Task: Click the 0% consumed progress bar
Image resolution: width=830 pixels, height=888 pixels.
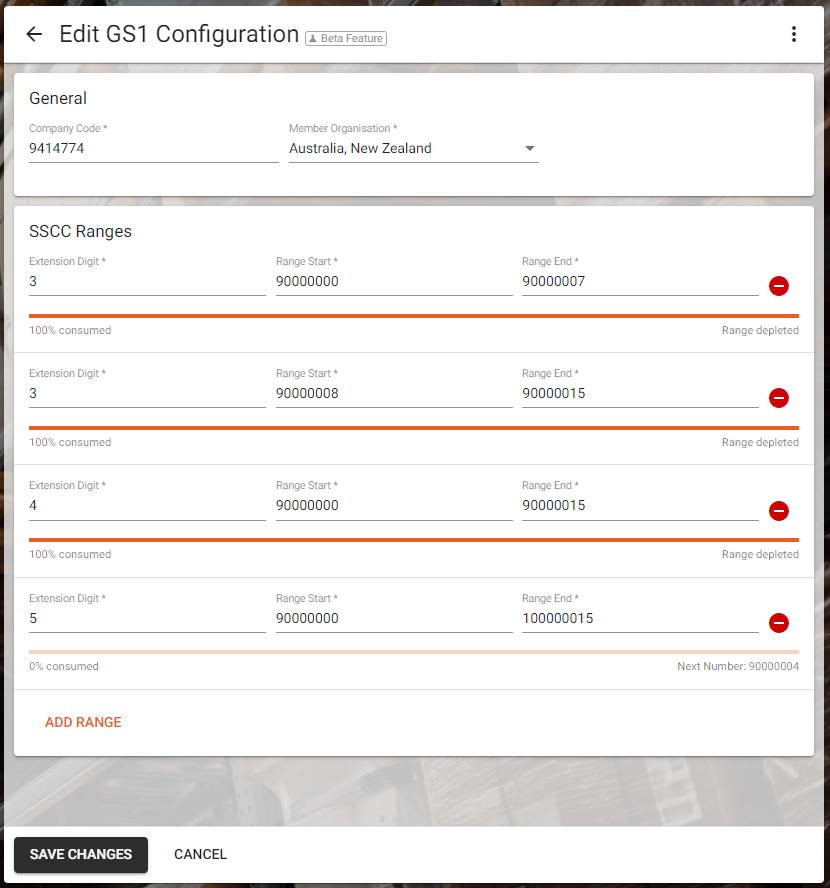Action: 414,652
